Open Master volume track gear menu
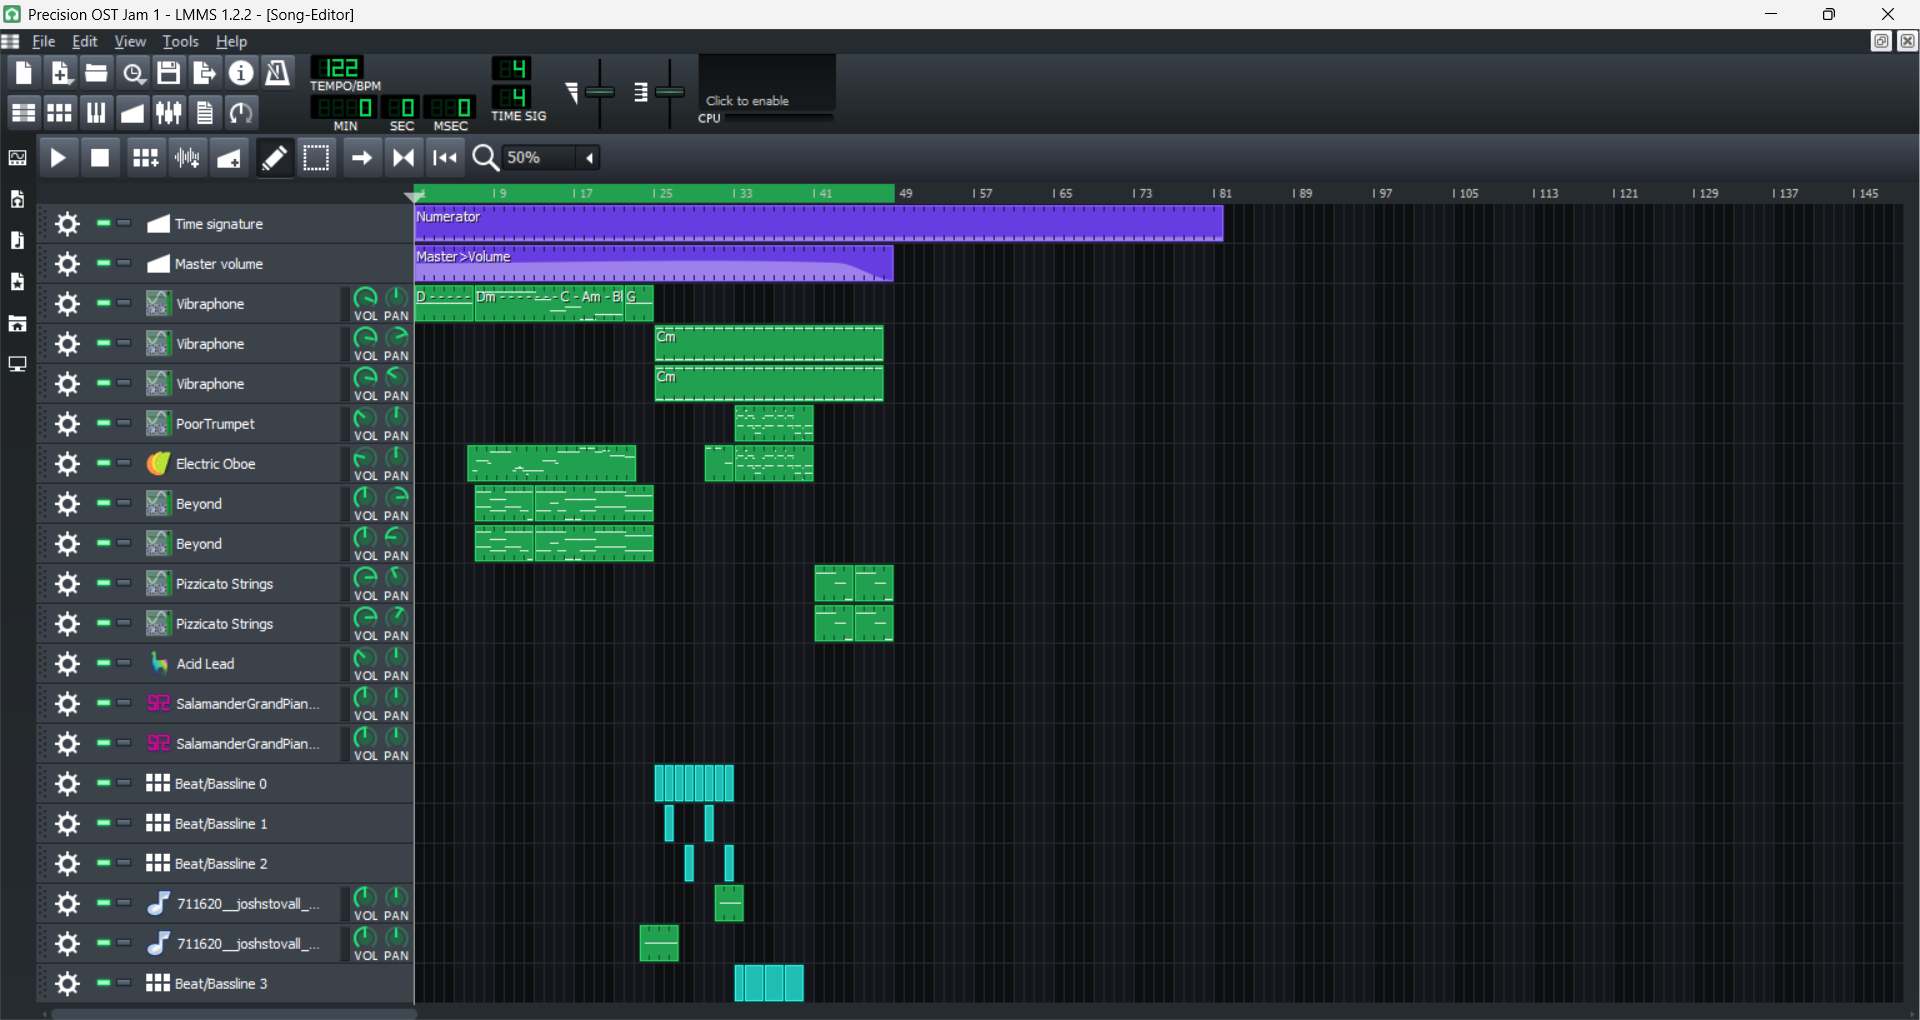The image size is (1920, 1020). (67, 264)
